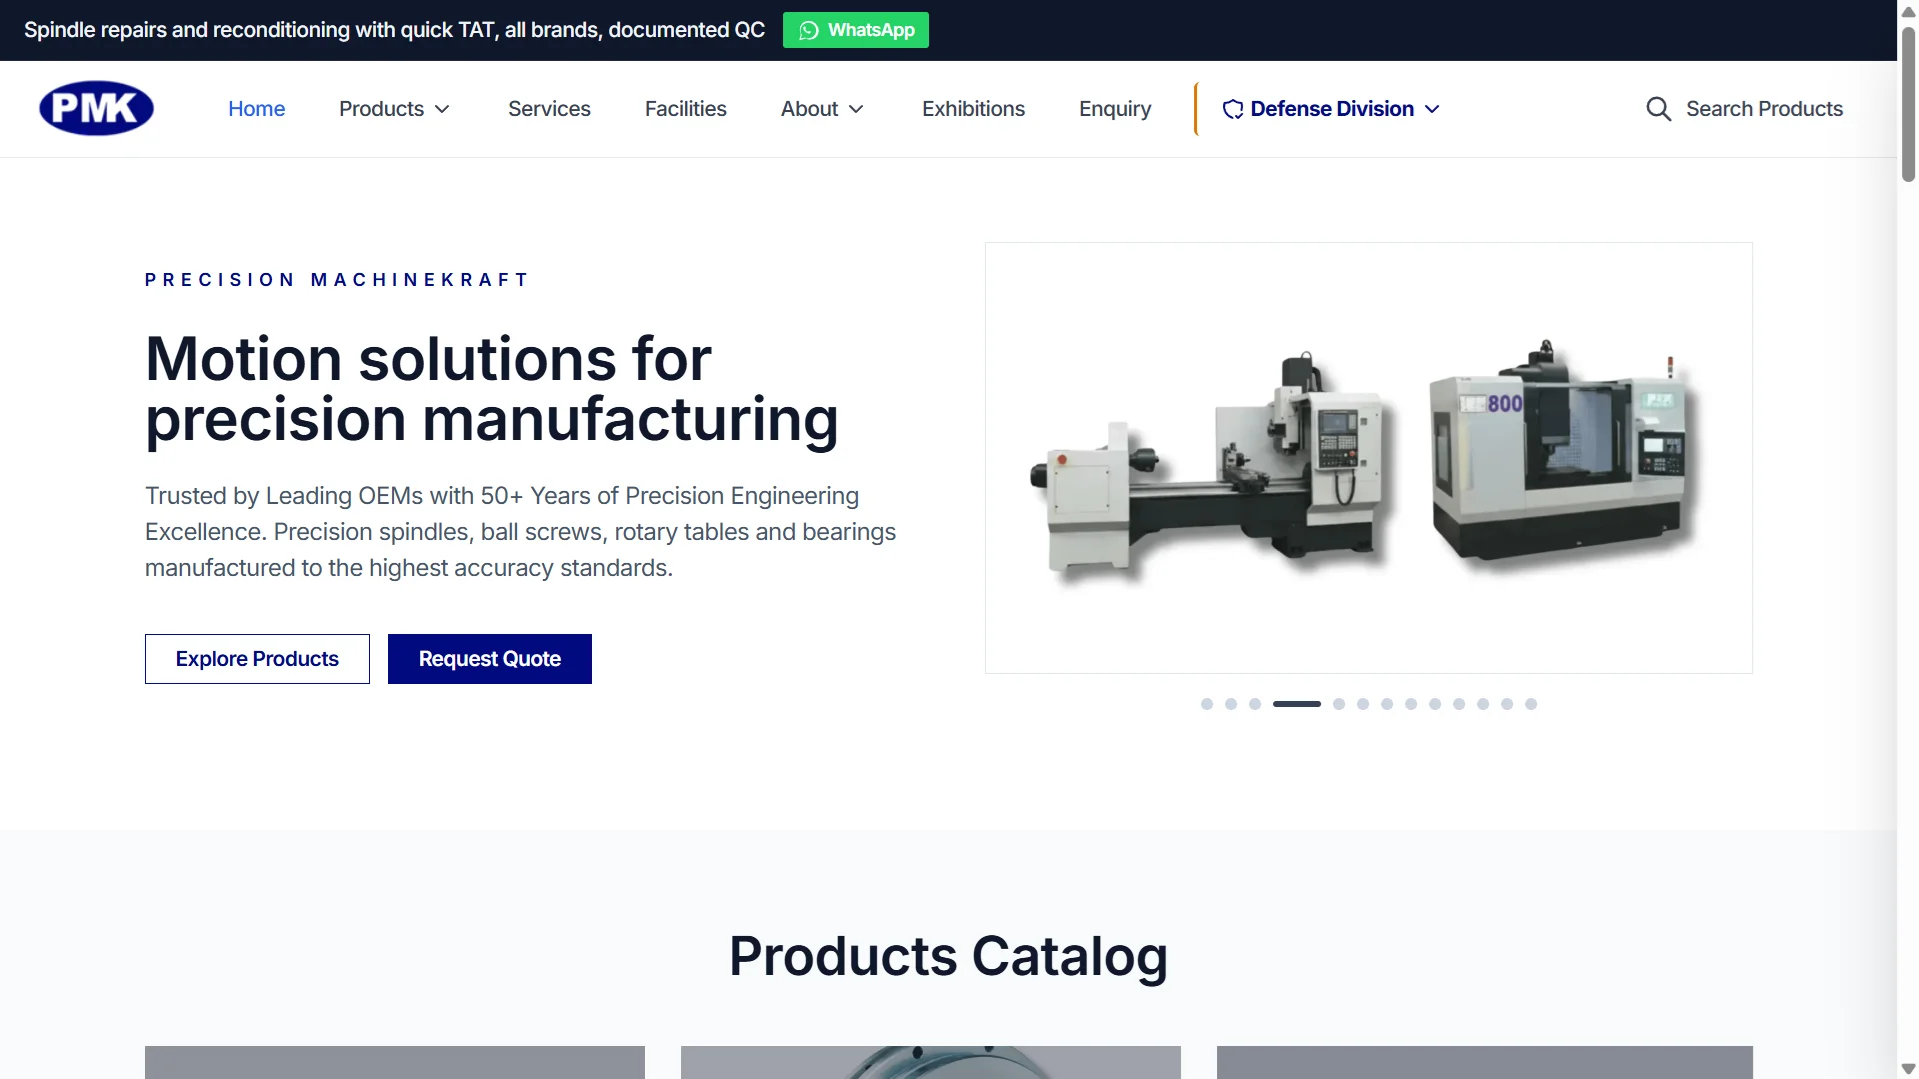The width and height of the screenshot is (1919, 1079).
Task: Click the first product catalog card image
Action: [395, 1062]
